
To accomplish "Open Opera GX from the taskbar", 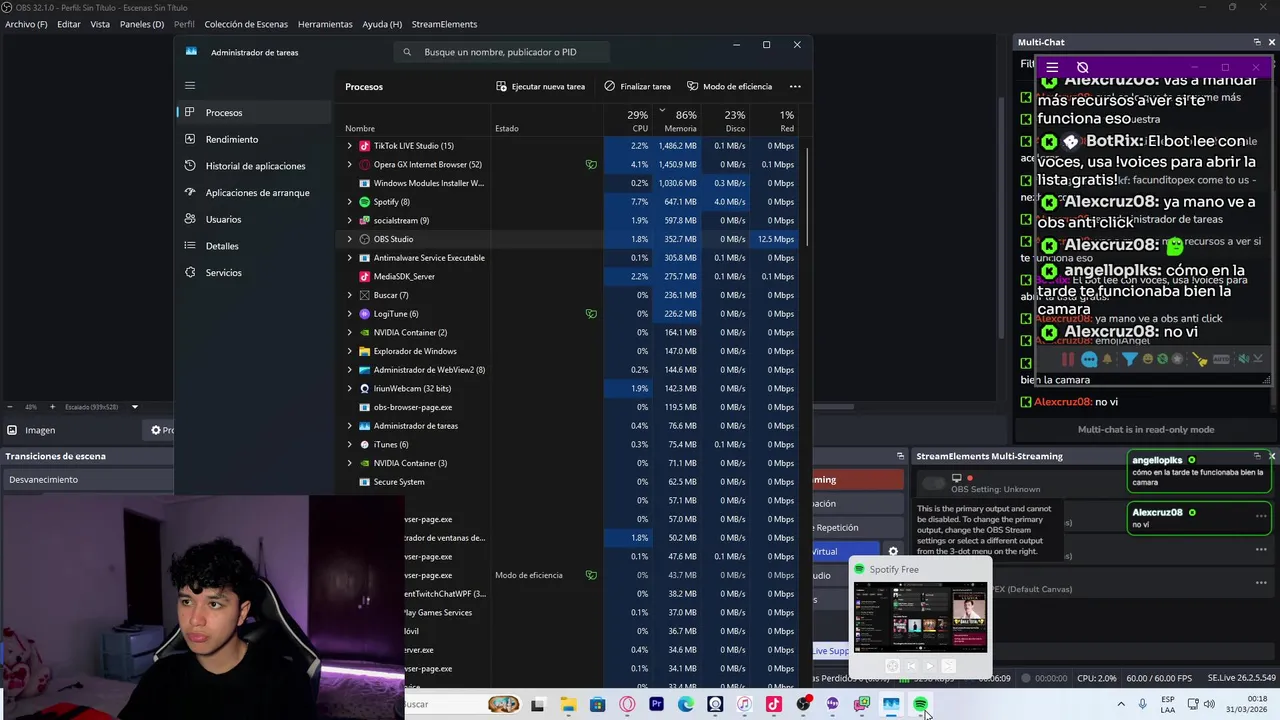I will (627, 705).
